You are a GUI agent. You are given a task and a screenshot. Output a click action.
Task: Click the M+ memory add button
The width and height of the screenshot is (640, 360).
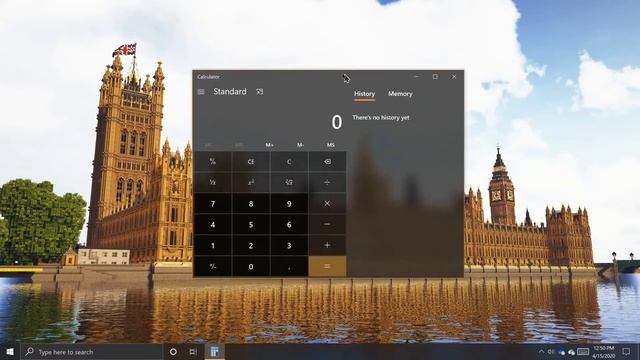(x=269, y=145)
